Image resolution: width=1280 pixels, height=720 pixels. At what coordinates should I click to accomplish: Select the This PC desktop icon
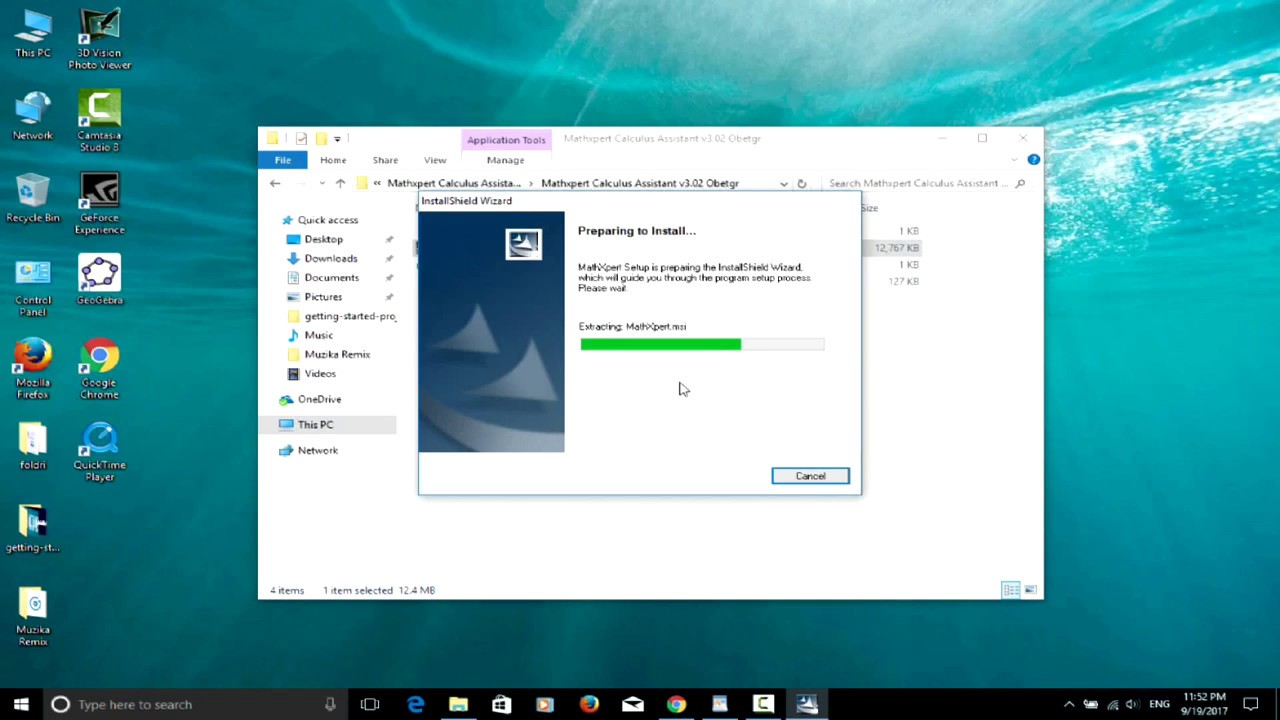(x=33, y=34)
